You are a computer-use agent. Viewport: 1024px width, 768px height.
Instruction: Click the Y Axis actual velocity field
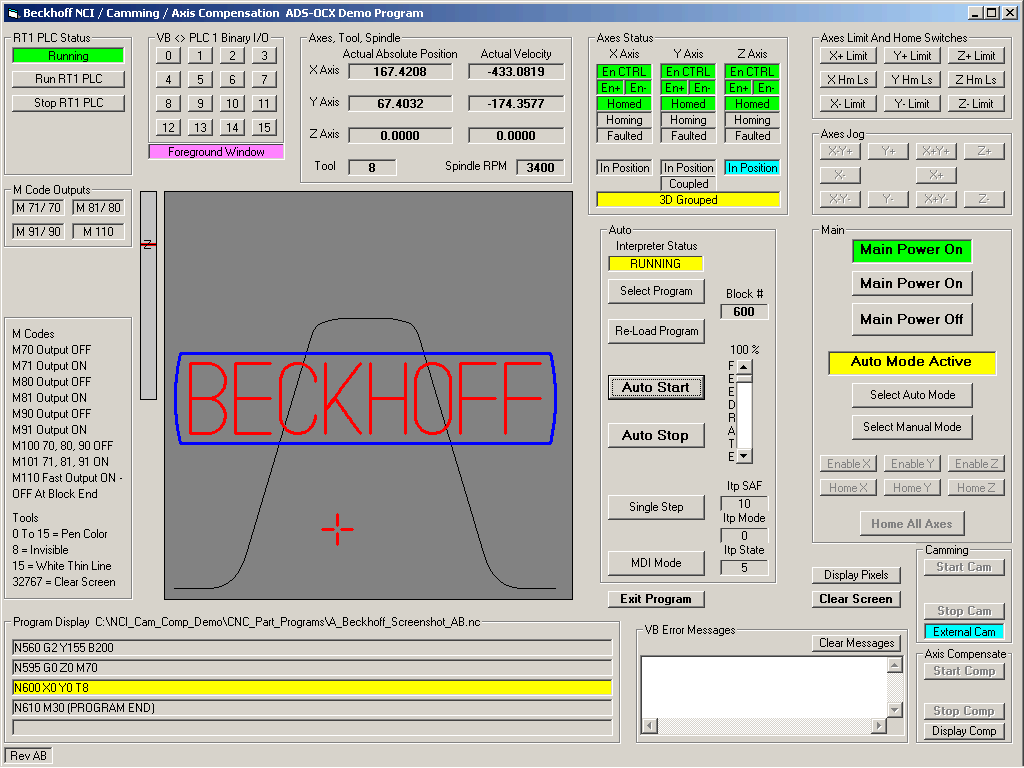516,104
